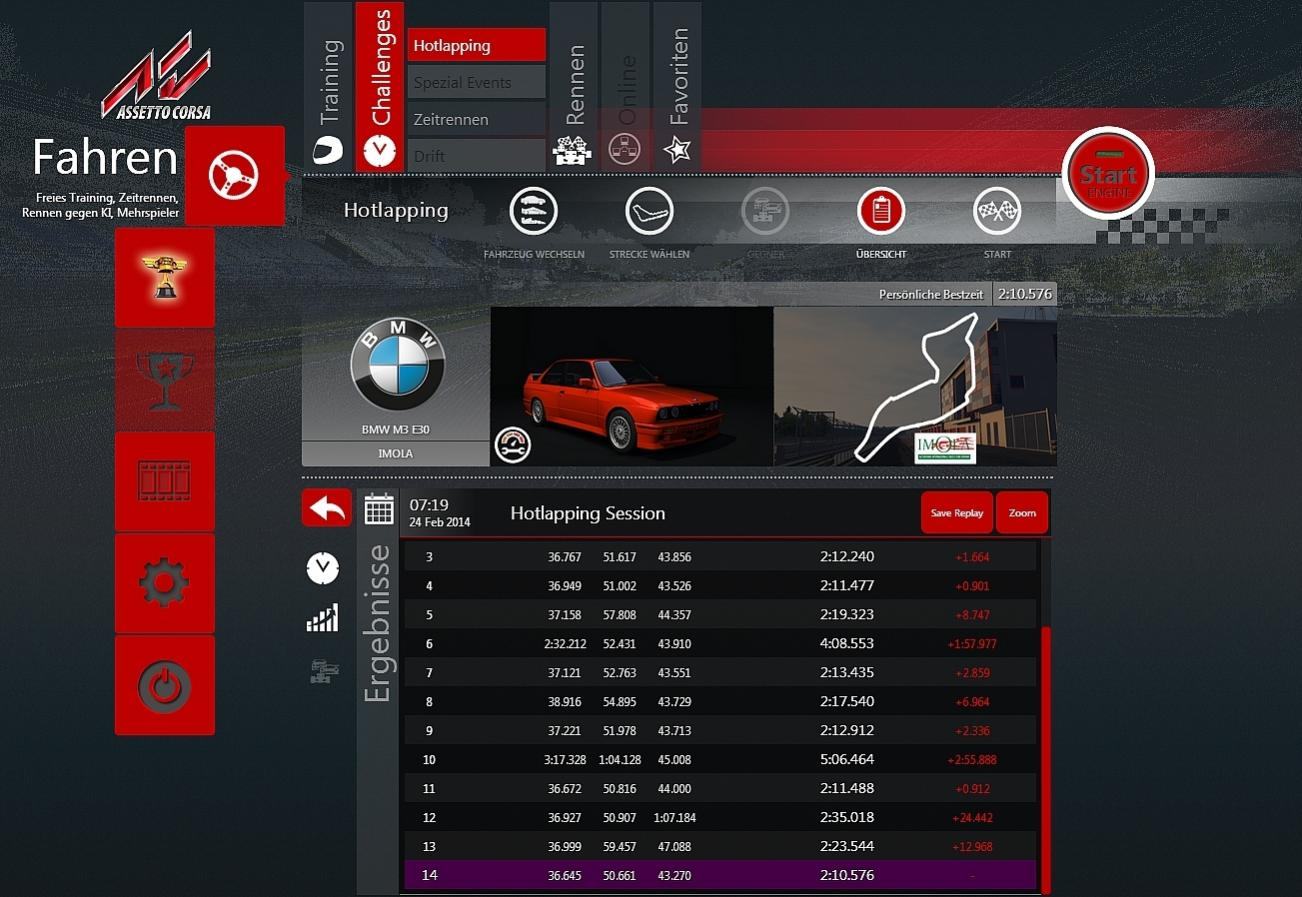1302x897 pixels.
Task: Select lap 11 row with 2:11.488
Action: pyautogui.click(x=720, y=789)
